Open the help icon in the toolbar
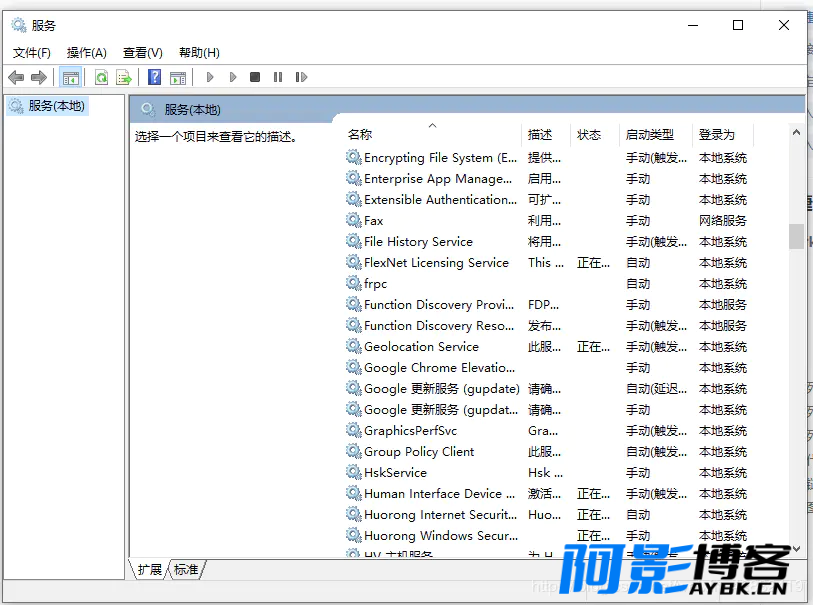The image size is (813, 605). click(155, 77)
